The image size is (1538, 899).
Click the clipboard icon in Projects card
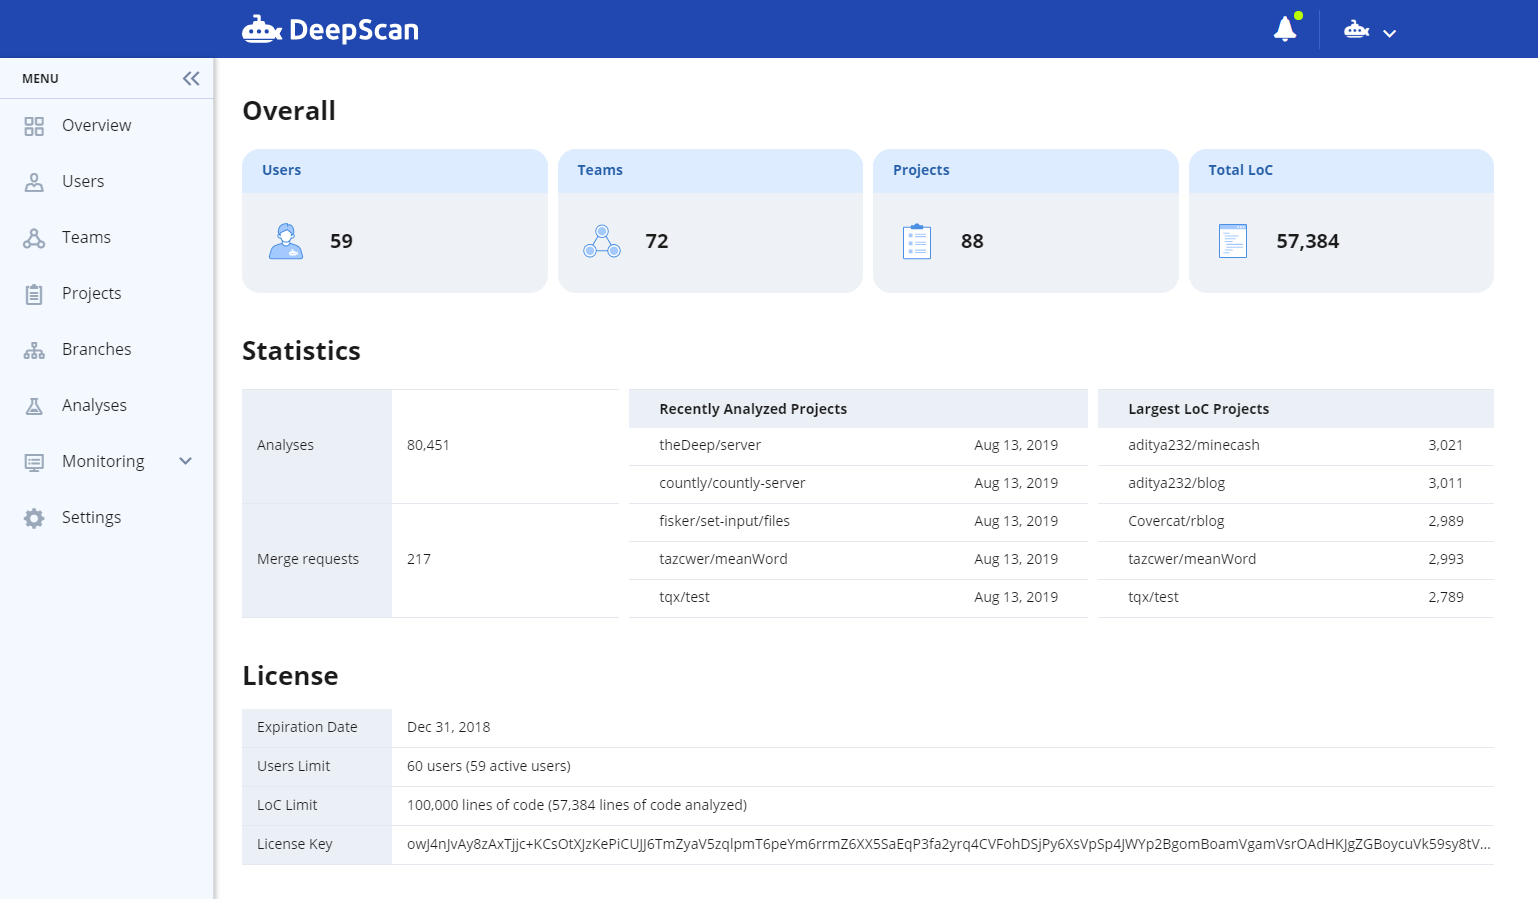coord(917,241)
